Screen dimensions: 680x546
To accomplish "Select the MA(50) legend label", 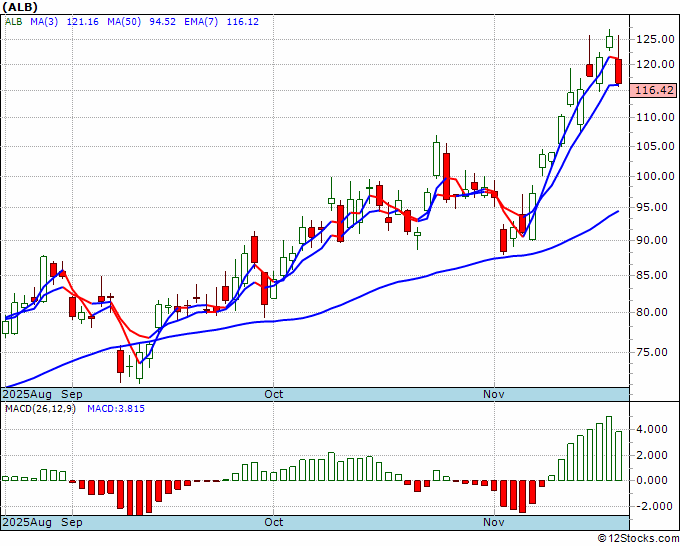I will pos(124,22).
